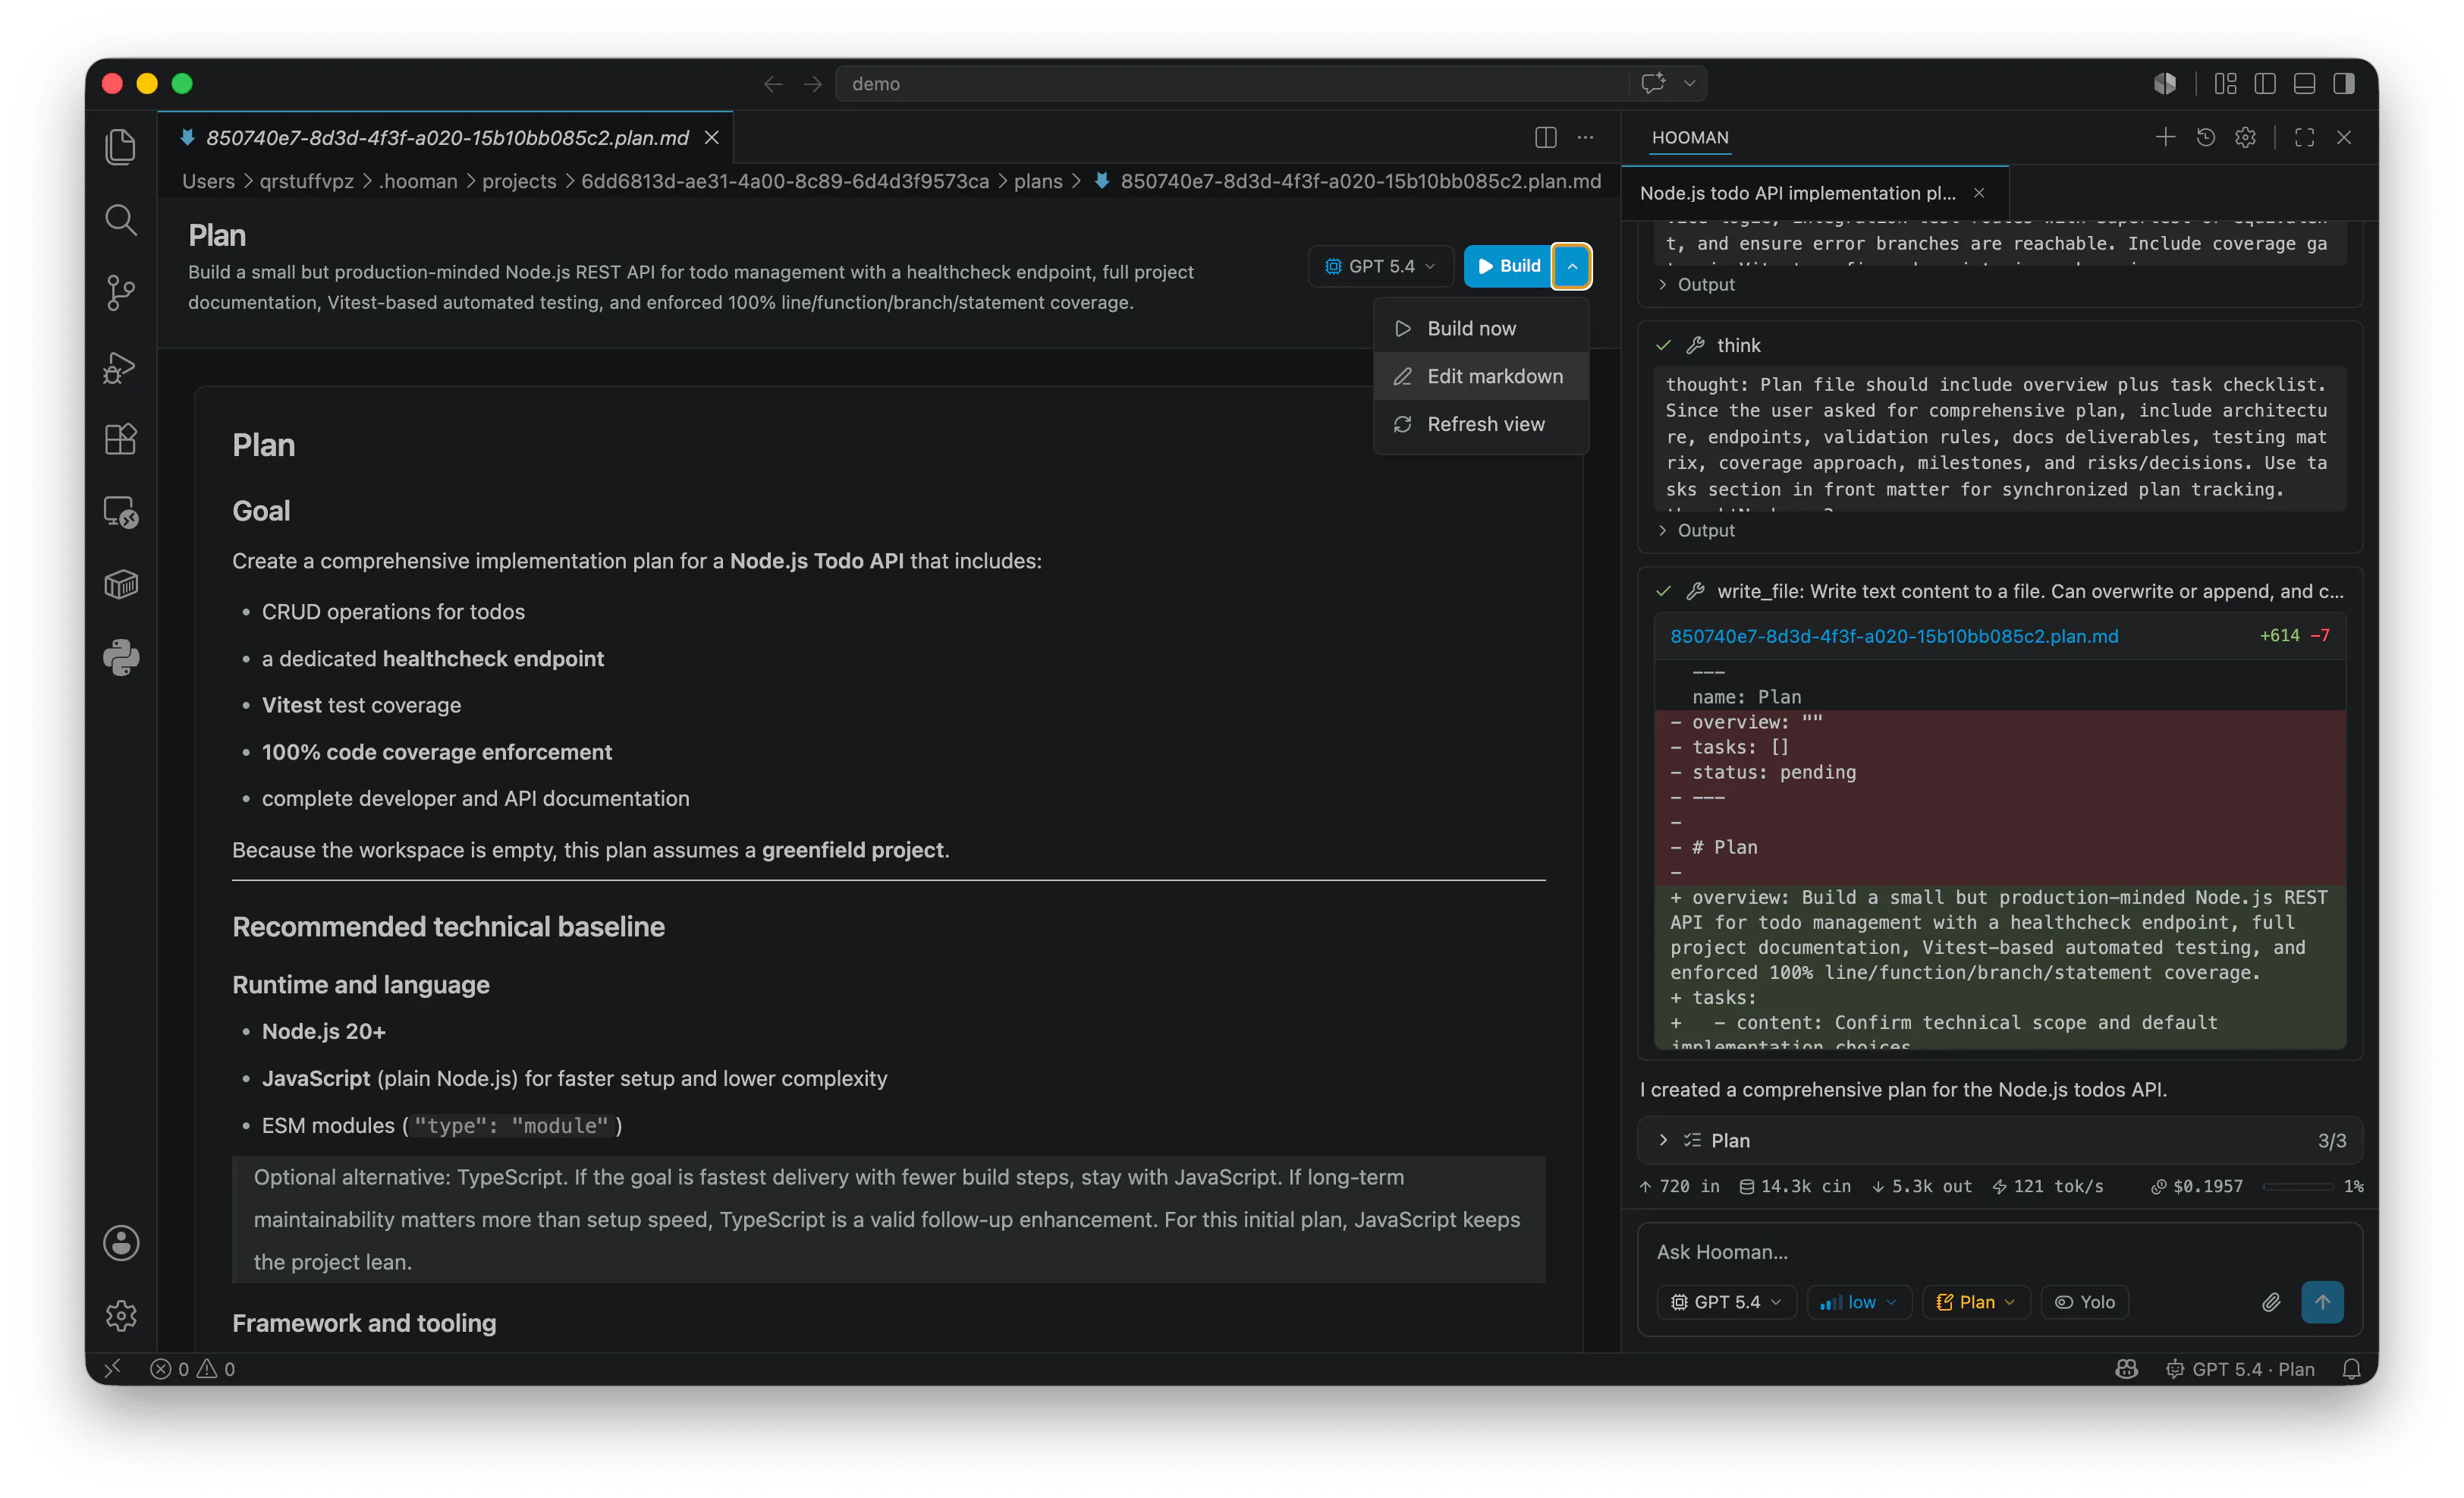The image size is (2464, 1498).
Task: Open Accounts icon at bottom of activity bar
Action: point(121,1243)
